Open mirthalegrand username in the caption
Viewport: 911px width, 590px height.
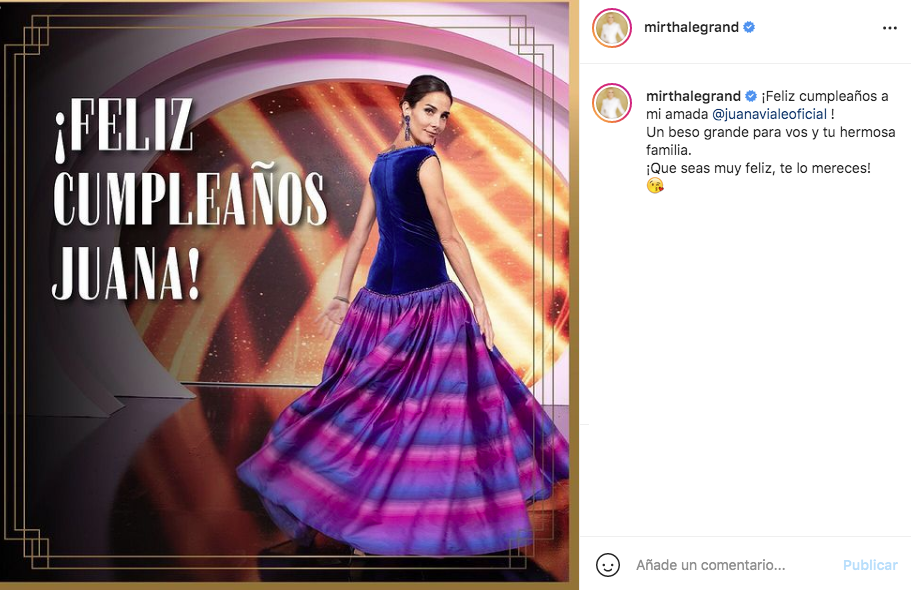tap(693, 96)
